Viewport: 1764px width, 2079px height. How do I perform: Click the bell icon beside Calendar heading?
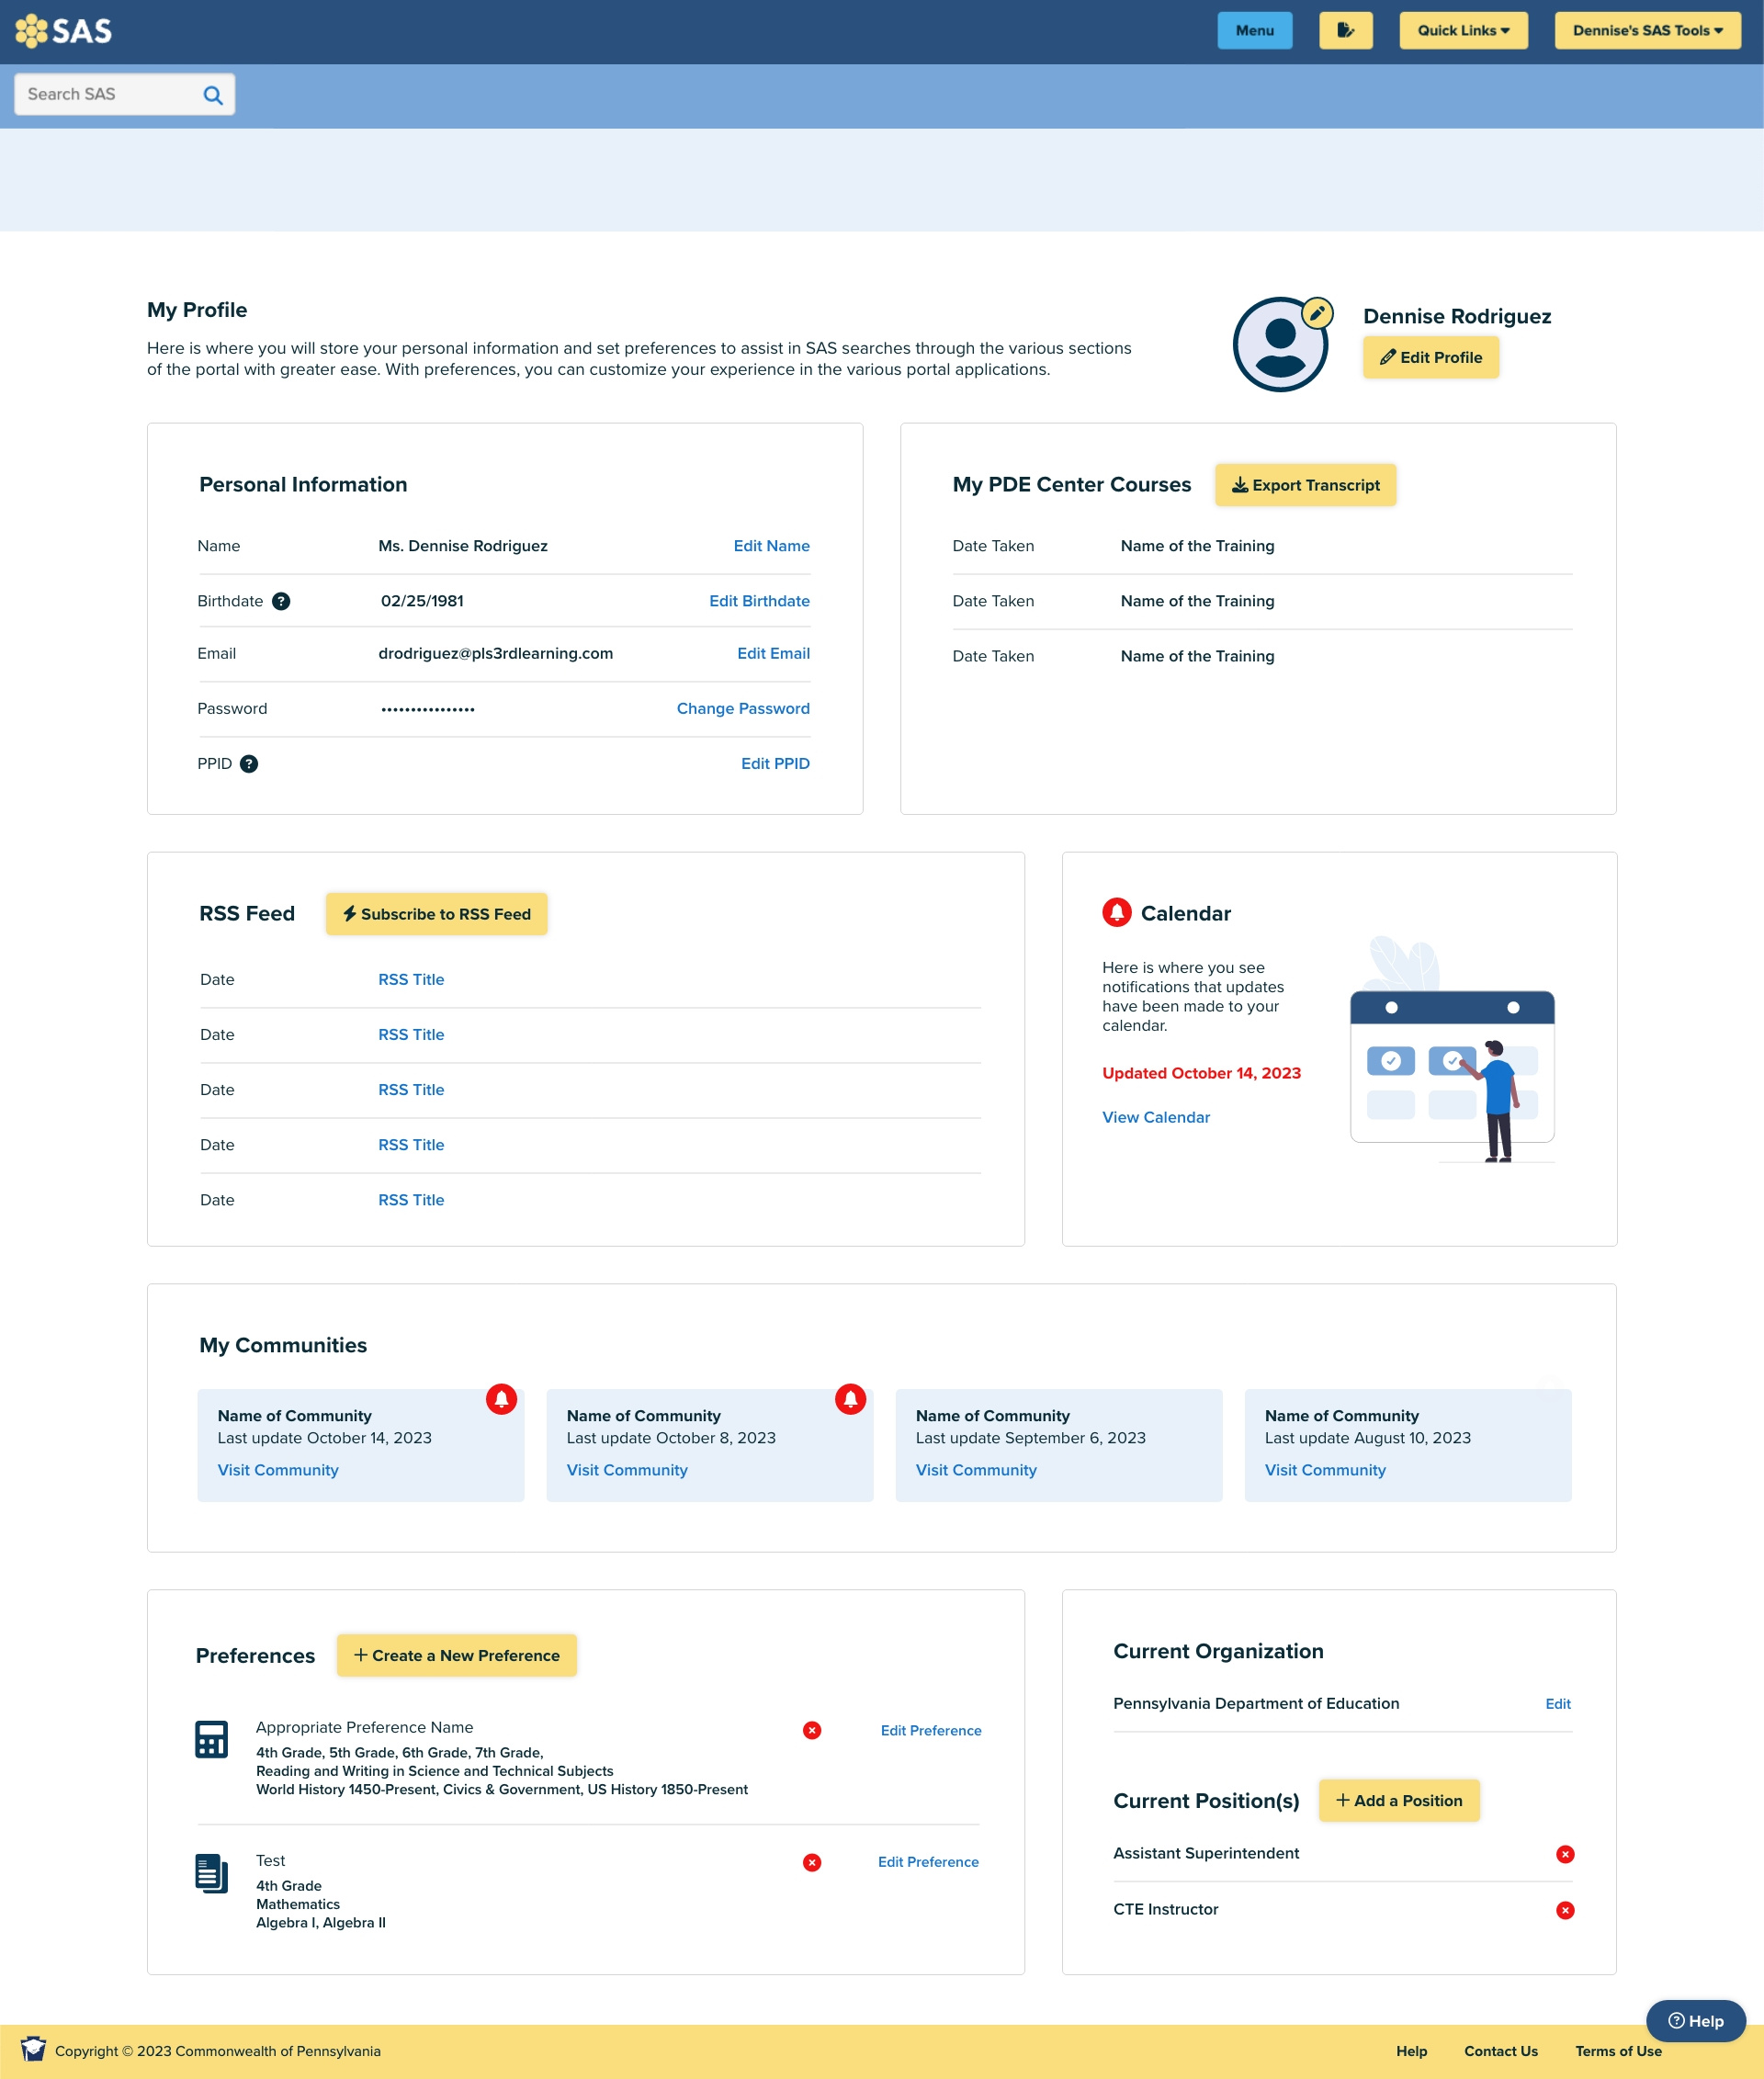1117,912
